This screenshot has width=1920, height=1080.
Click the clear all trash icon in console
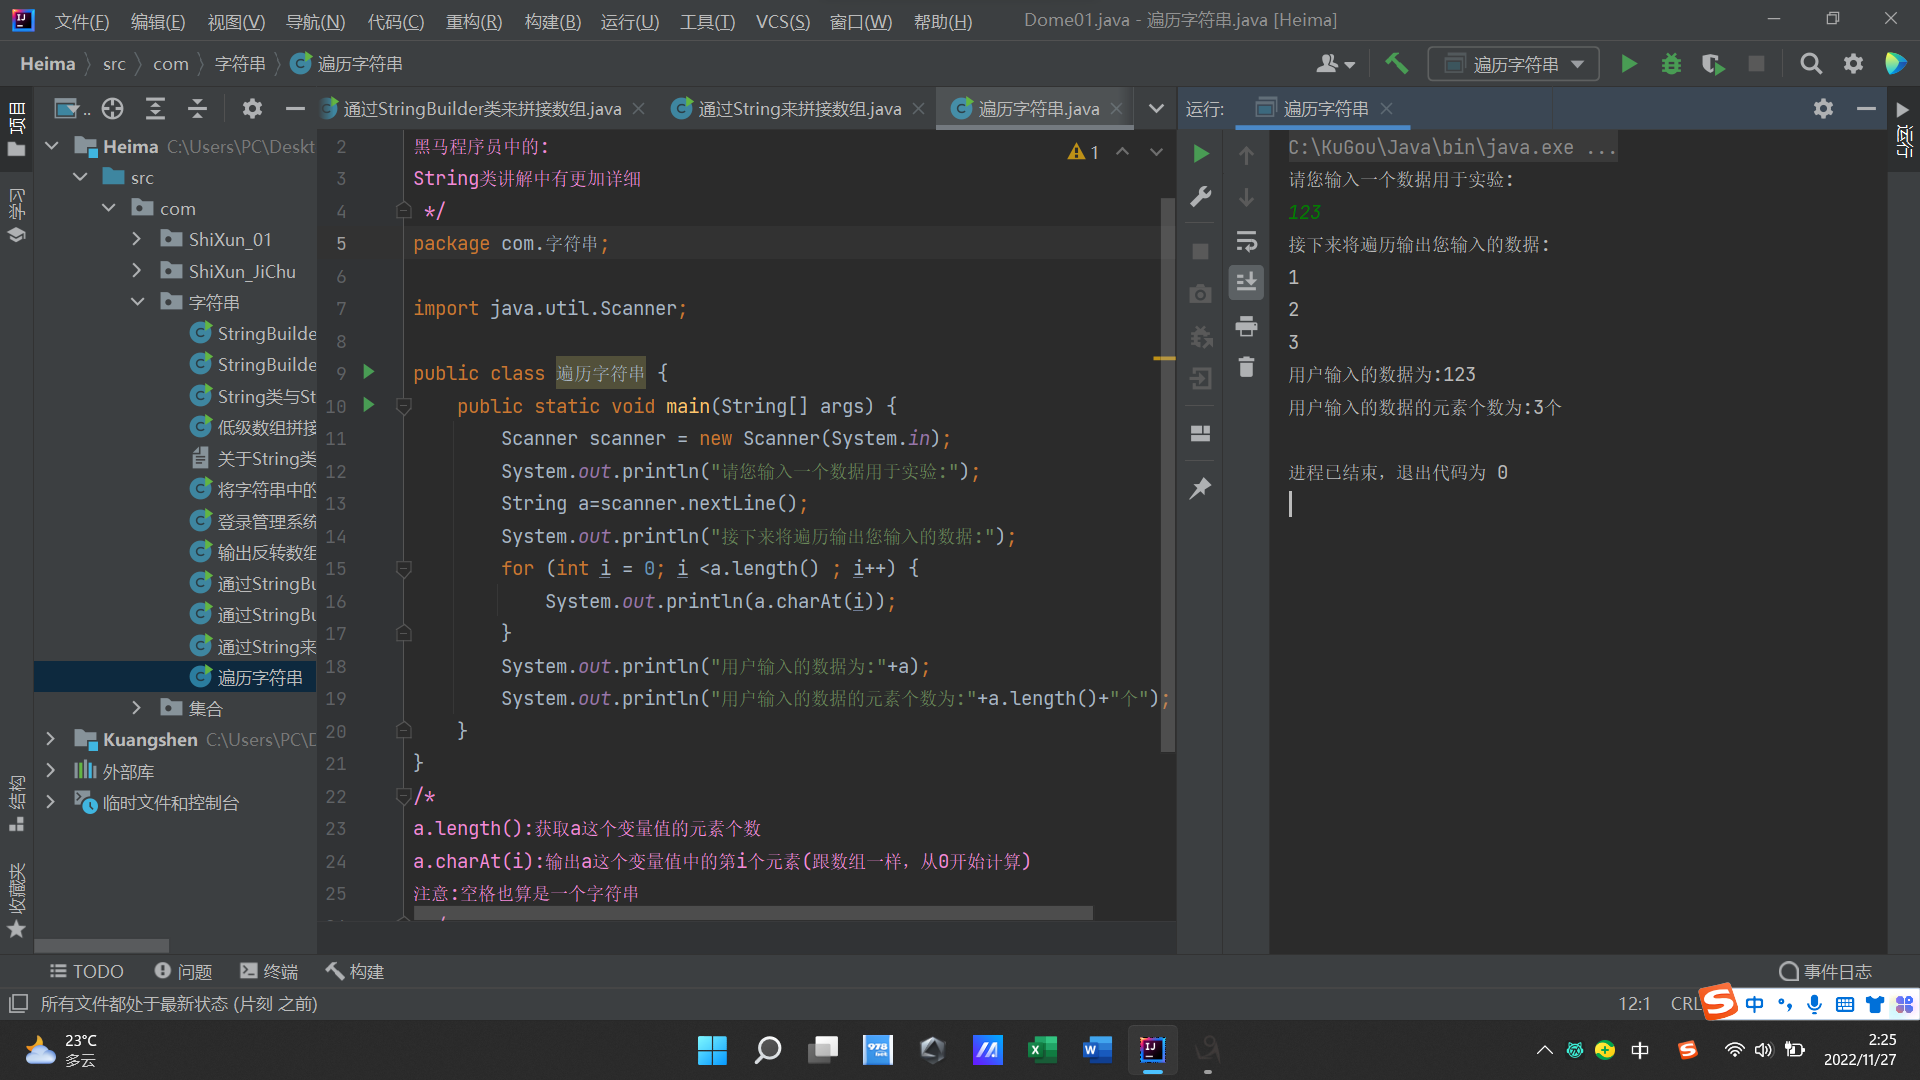click(x=1246, y=367)
